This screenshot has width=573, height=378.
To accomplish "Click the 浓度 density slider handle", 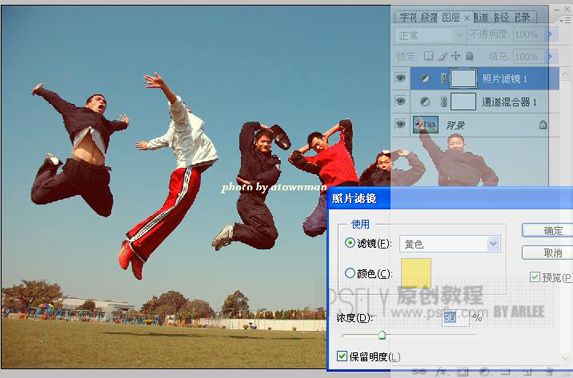I will click(x=382, y=334).
